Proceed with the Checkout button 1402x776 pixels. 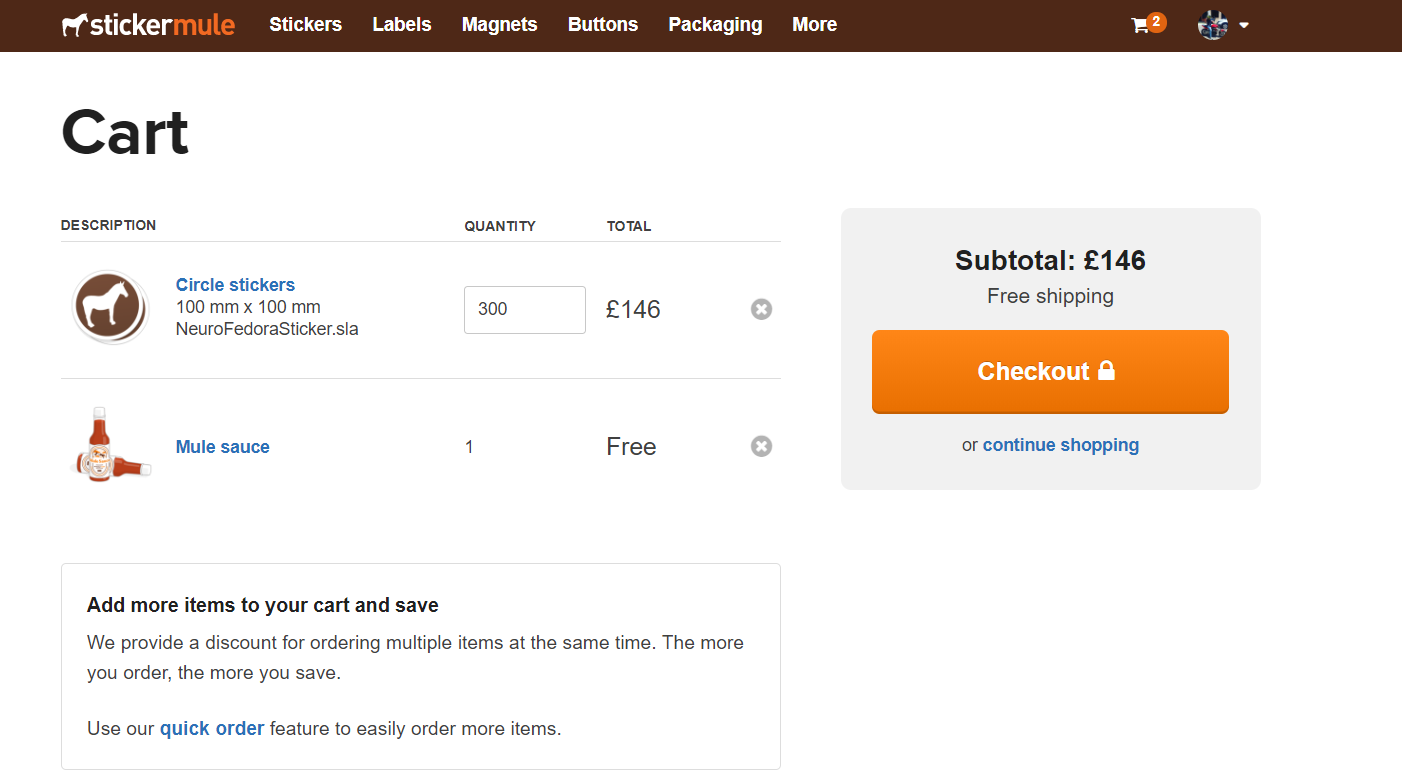coord(1050,372)
